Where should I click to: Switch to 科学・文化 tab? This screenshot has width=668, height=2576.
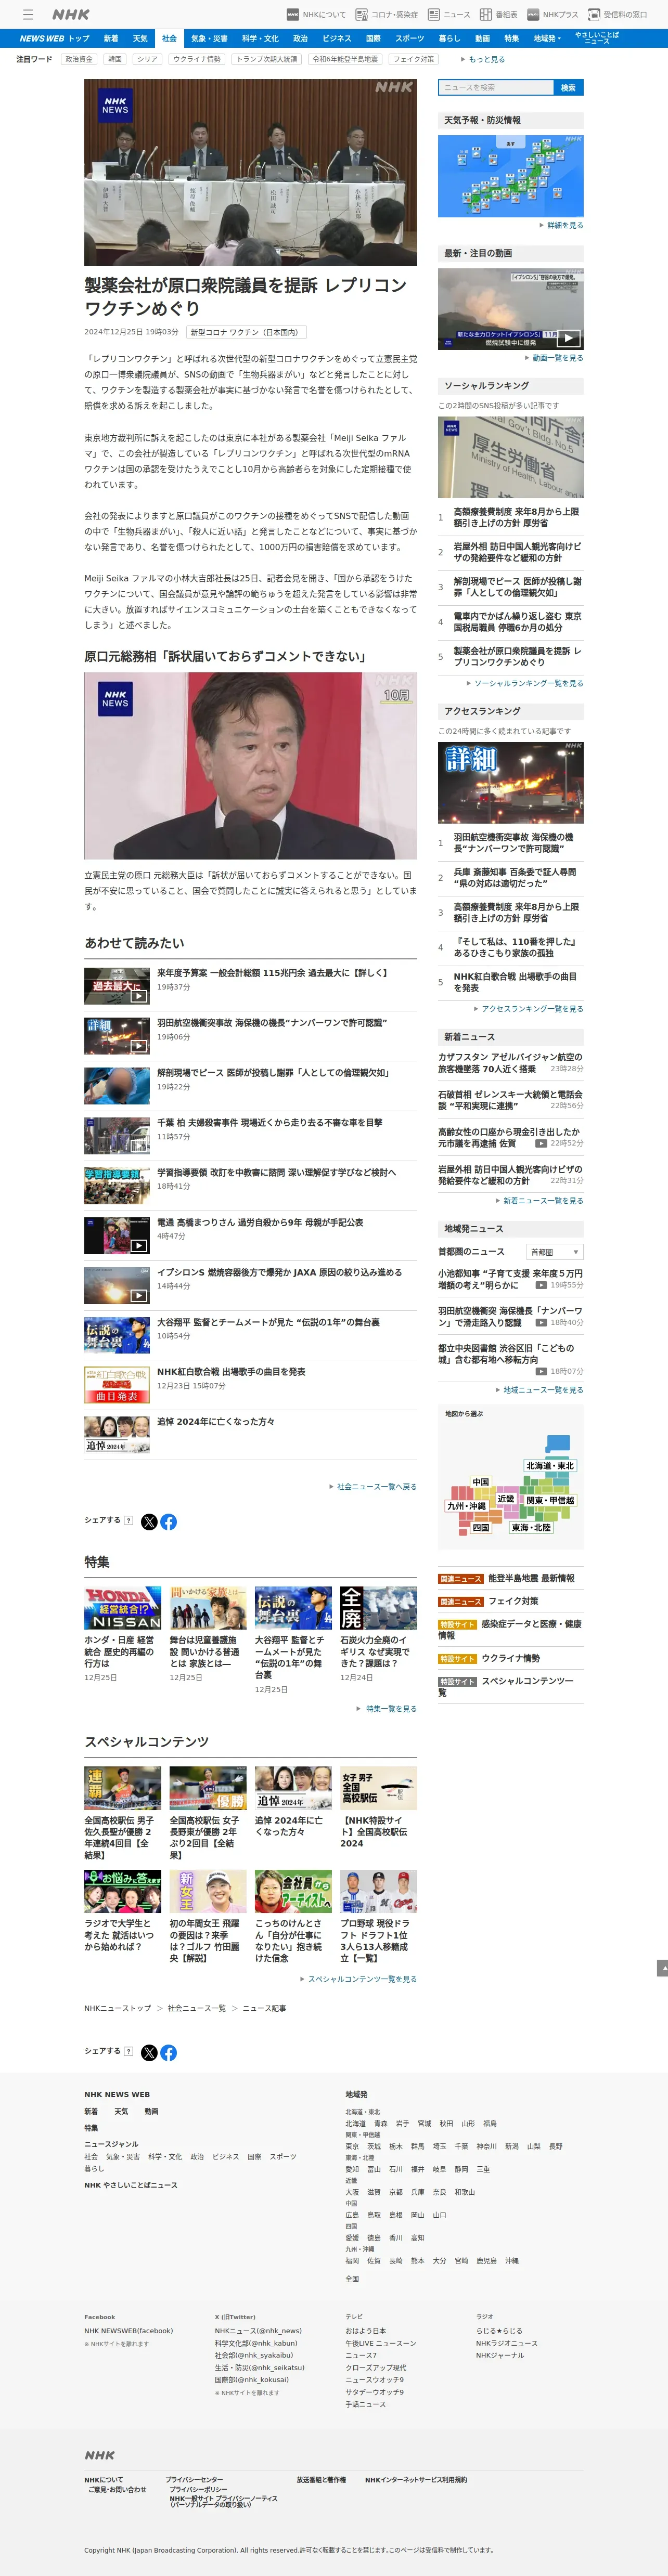tap(260, 38)
